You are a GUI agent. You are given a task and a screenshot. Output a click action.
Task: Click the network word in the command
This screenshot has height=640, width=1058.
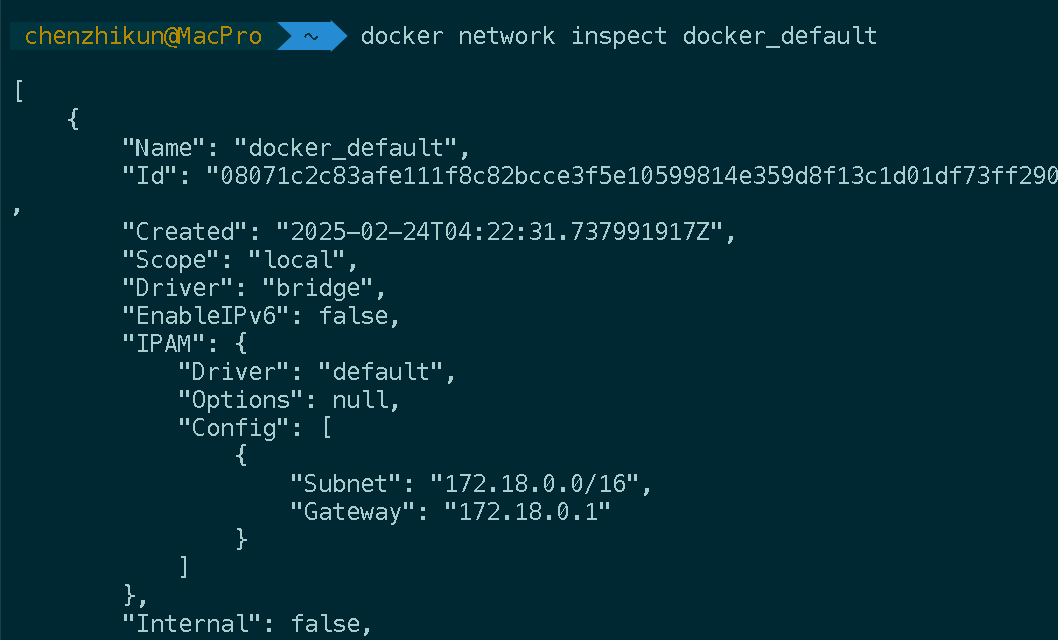point(506,36)
